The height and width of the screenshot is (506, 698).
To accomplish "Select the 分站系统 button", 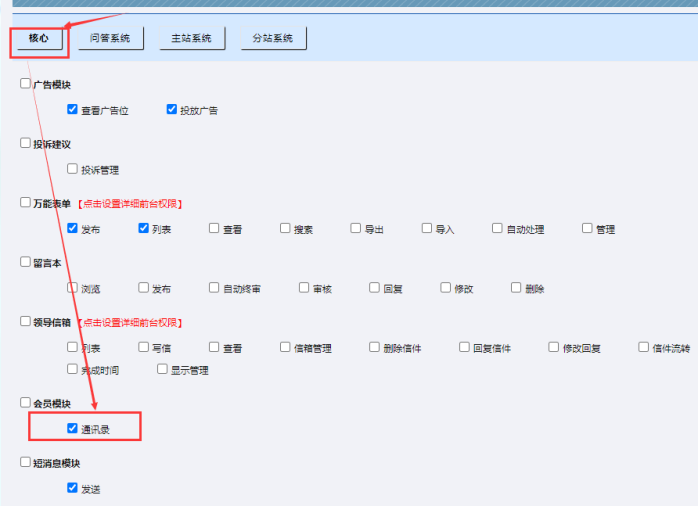I will pos(273,38).
